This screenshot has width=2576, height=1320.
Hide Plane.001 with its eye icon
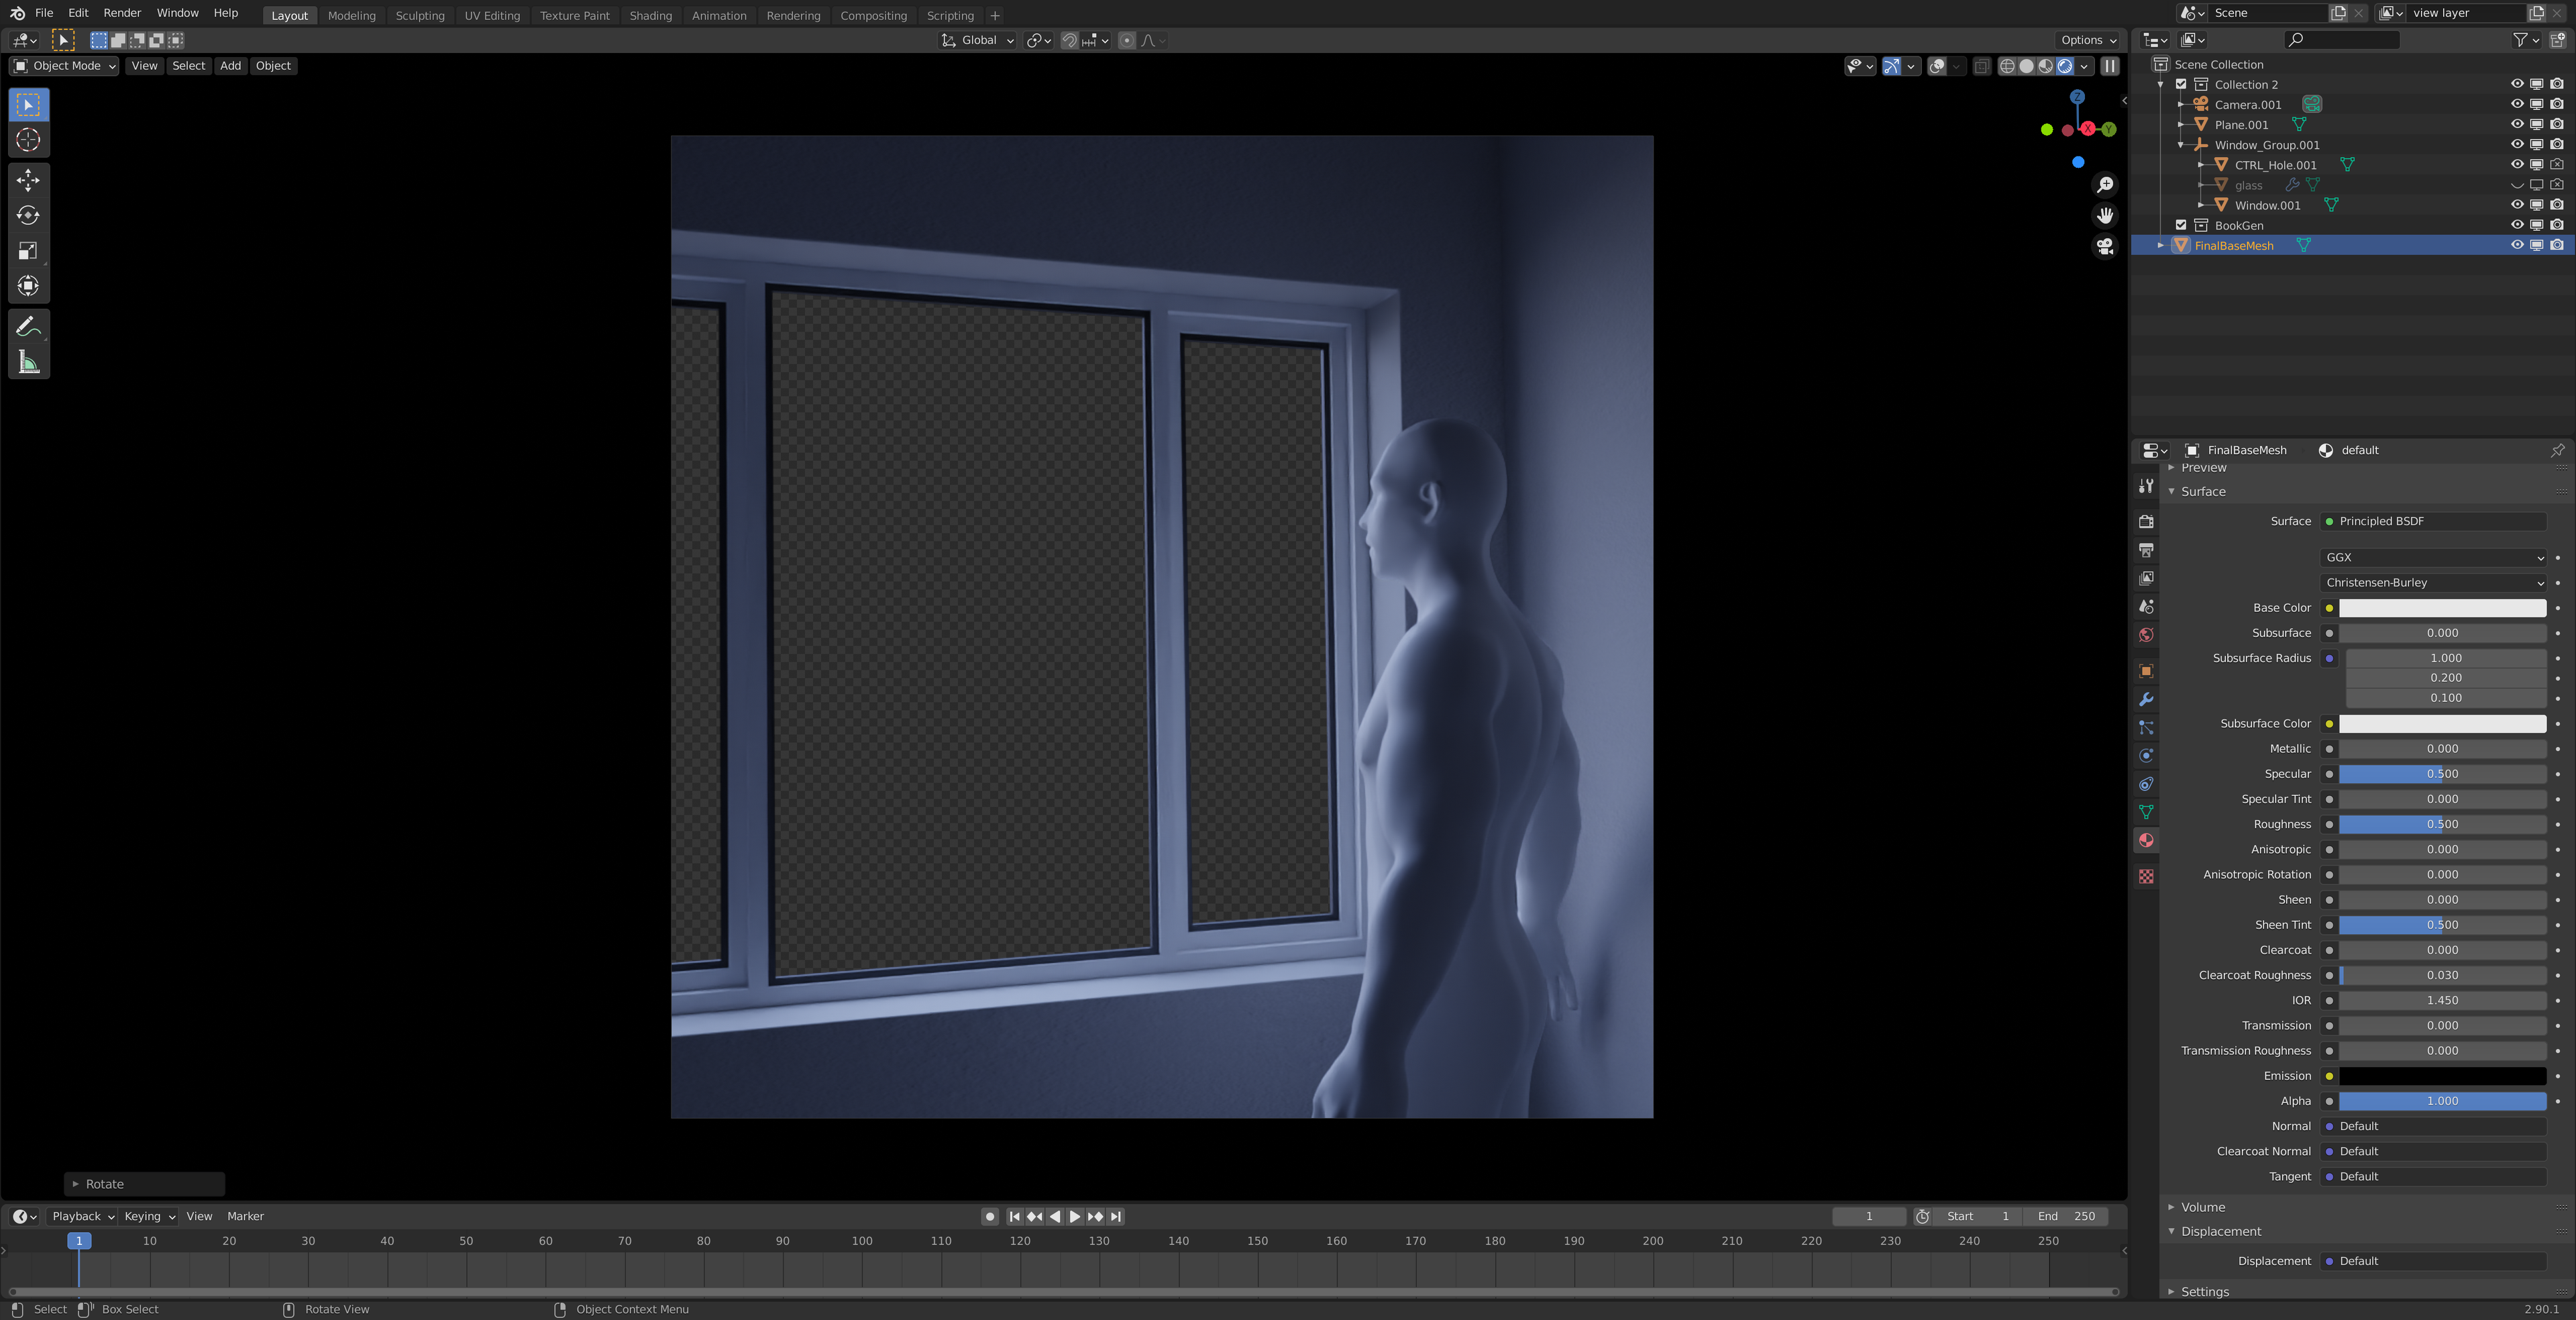point(2516,125)
